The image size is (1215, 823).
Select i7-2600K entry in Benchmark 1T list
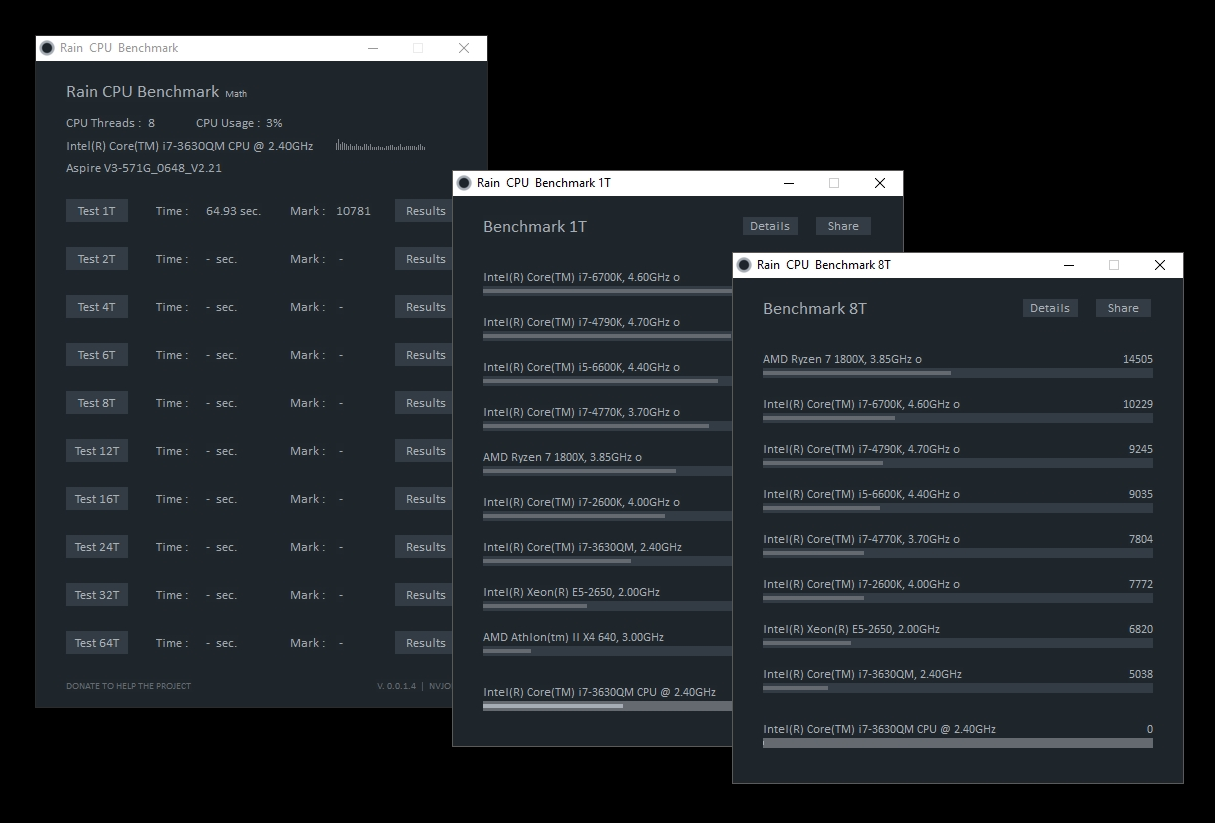(x=607, y=509)
